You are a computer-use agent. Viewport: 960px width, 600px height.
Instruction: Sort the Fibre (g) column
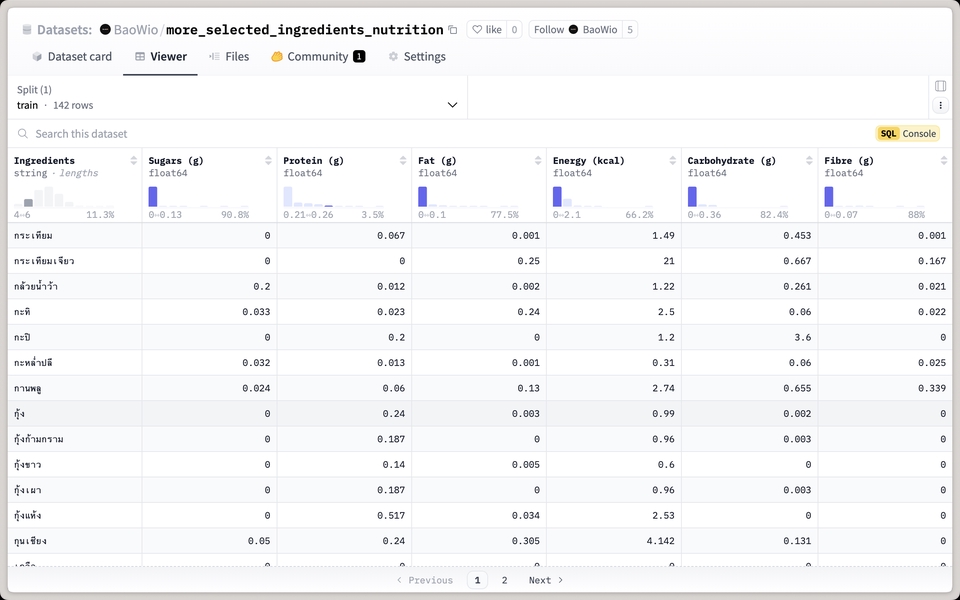[943, 160]
